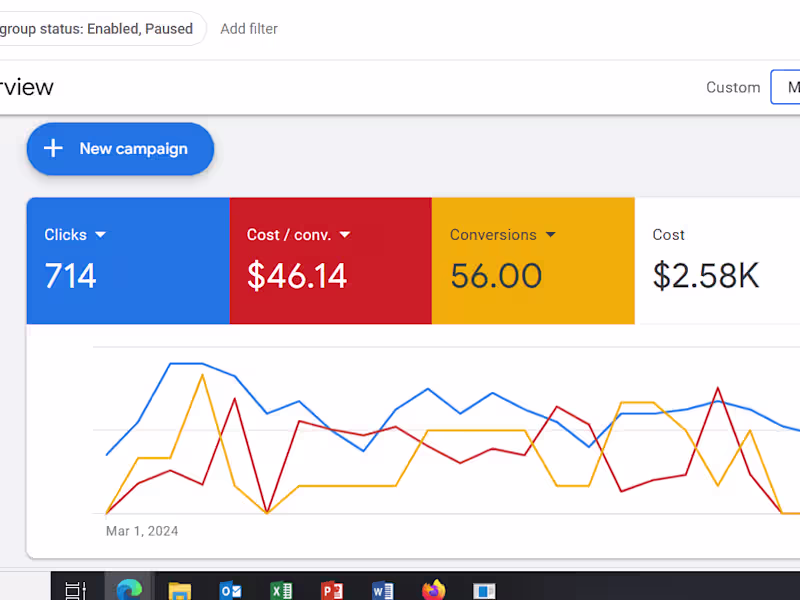This screenshot has height=600, width=800.
Task: Expand the Cost / conv. metric dropdown
Action: pyautogui.click(x=345, y=235)
